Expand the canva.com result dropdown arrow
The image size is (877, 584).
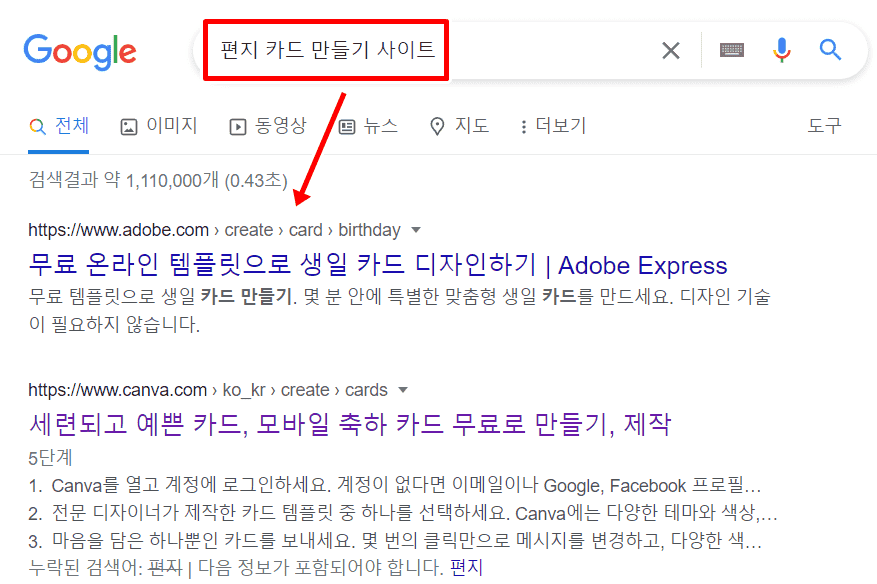point(403,390)
